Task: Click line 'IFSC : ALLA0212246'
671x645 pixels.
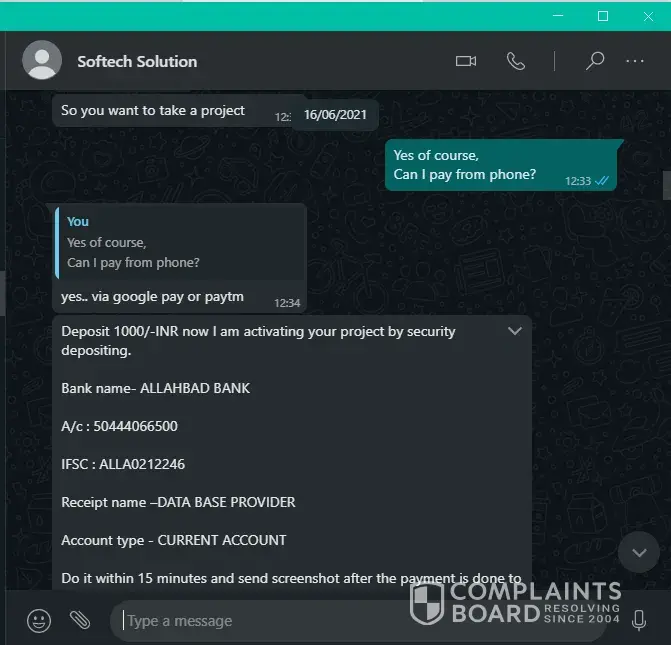Action: [123, 464]
